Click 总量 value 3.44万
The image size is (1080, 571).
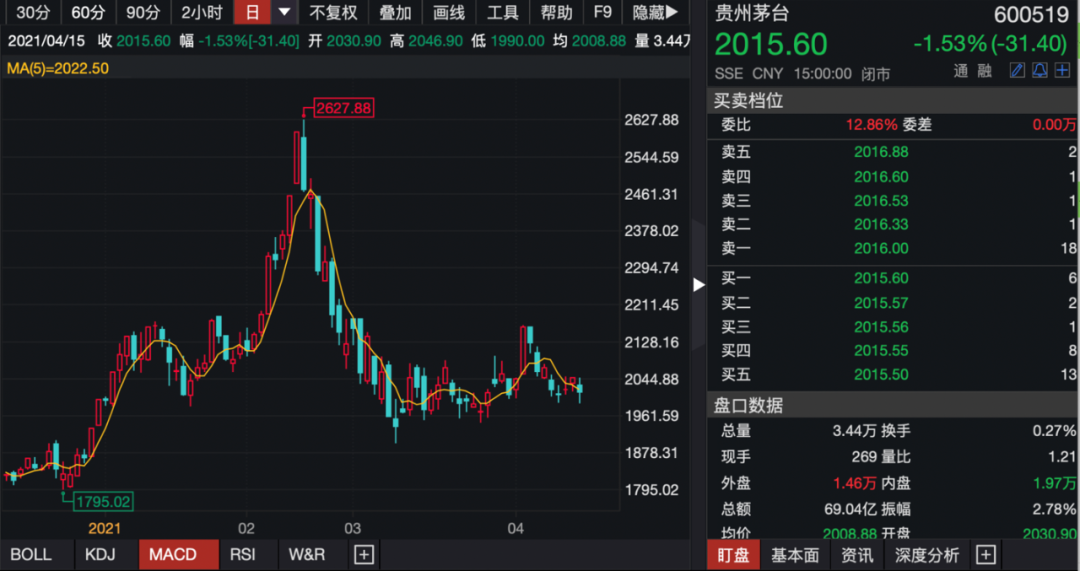854,431
